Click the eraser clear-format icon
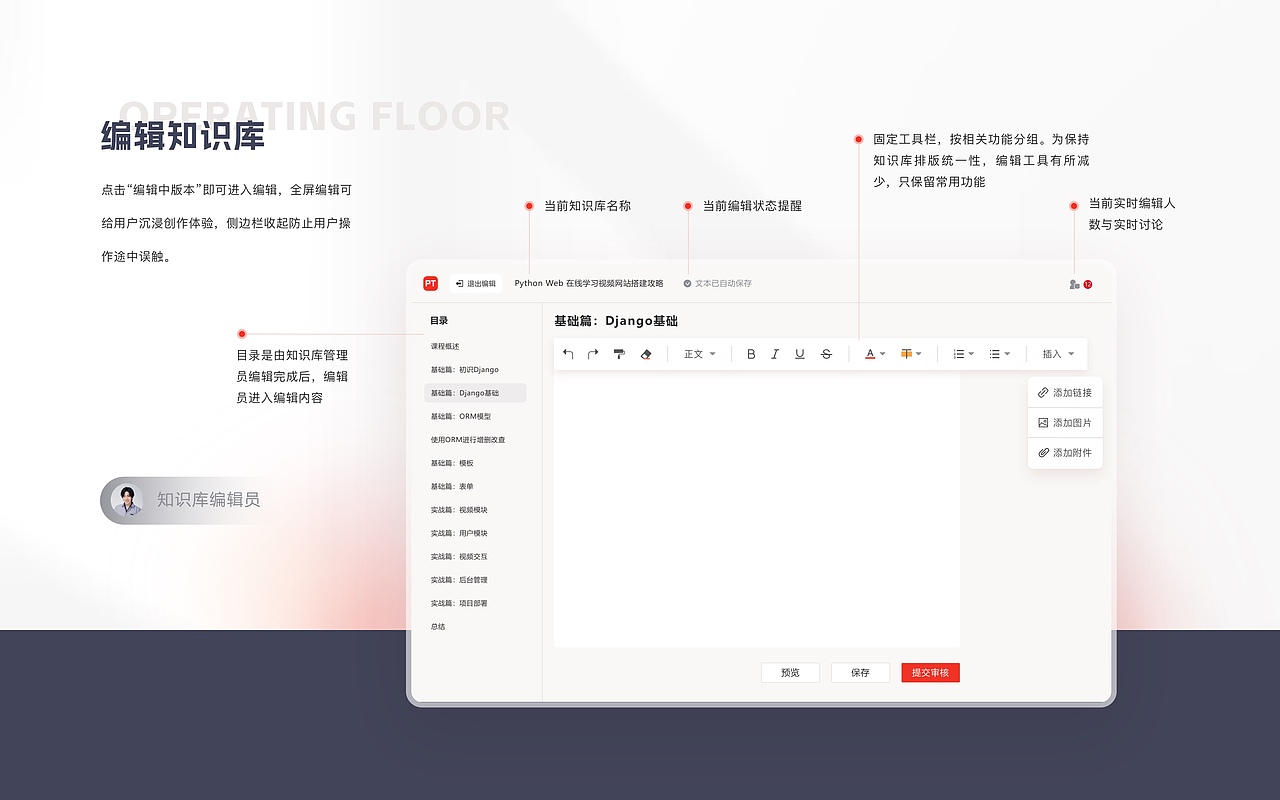This screenshot has height=800, width=1280. [x=645, y=354]
